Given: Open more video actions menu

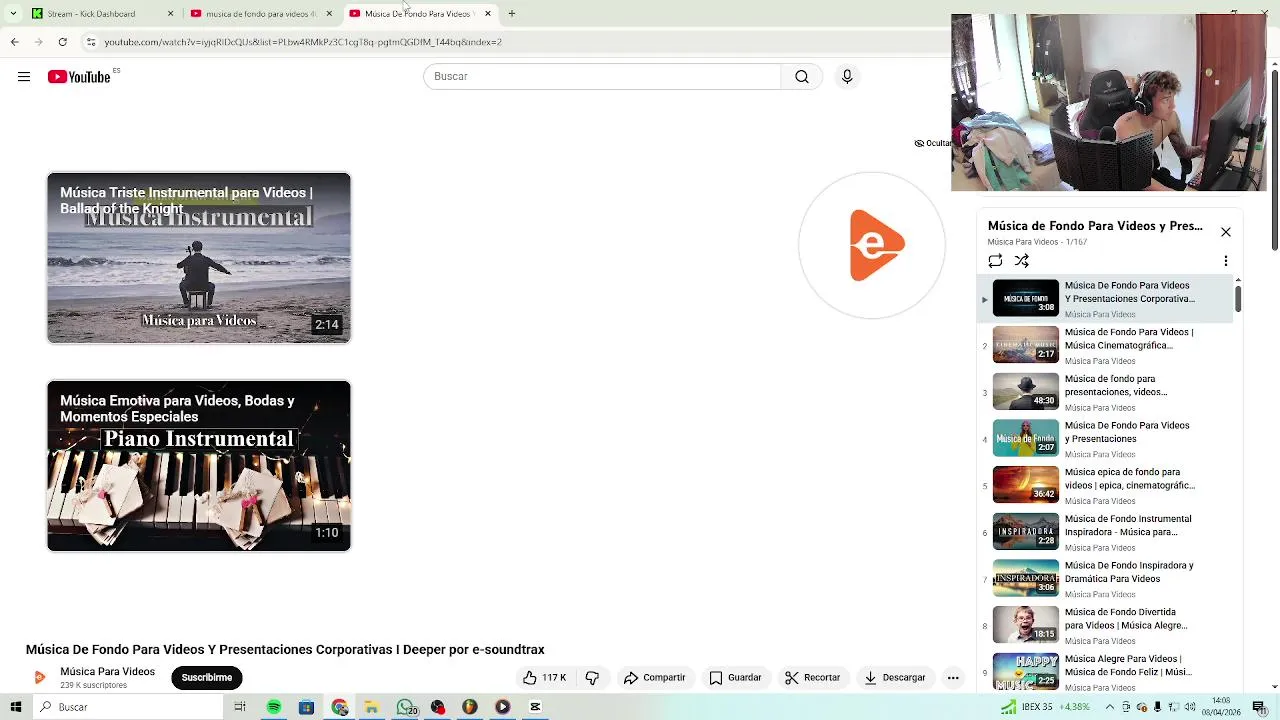Looking at the screenshot, I should [953, 678].
